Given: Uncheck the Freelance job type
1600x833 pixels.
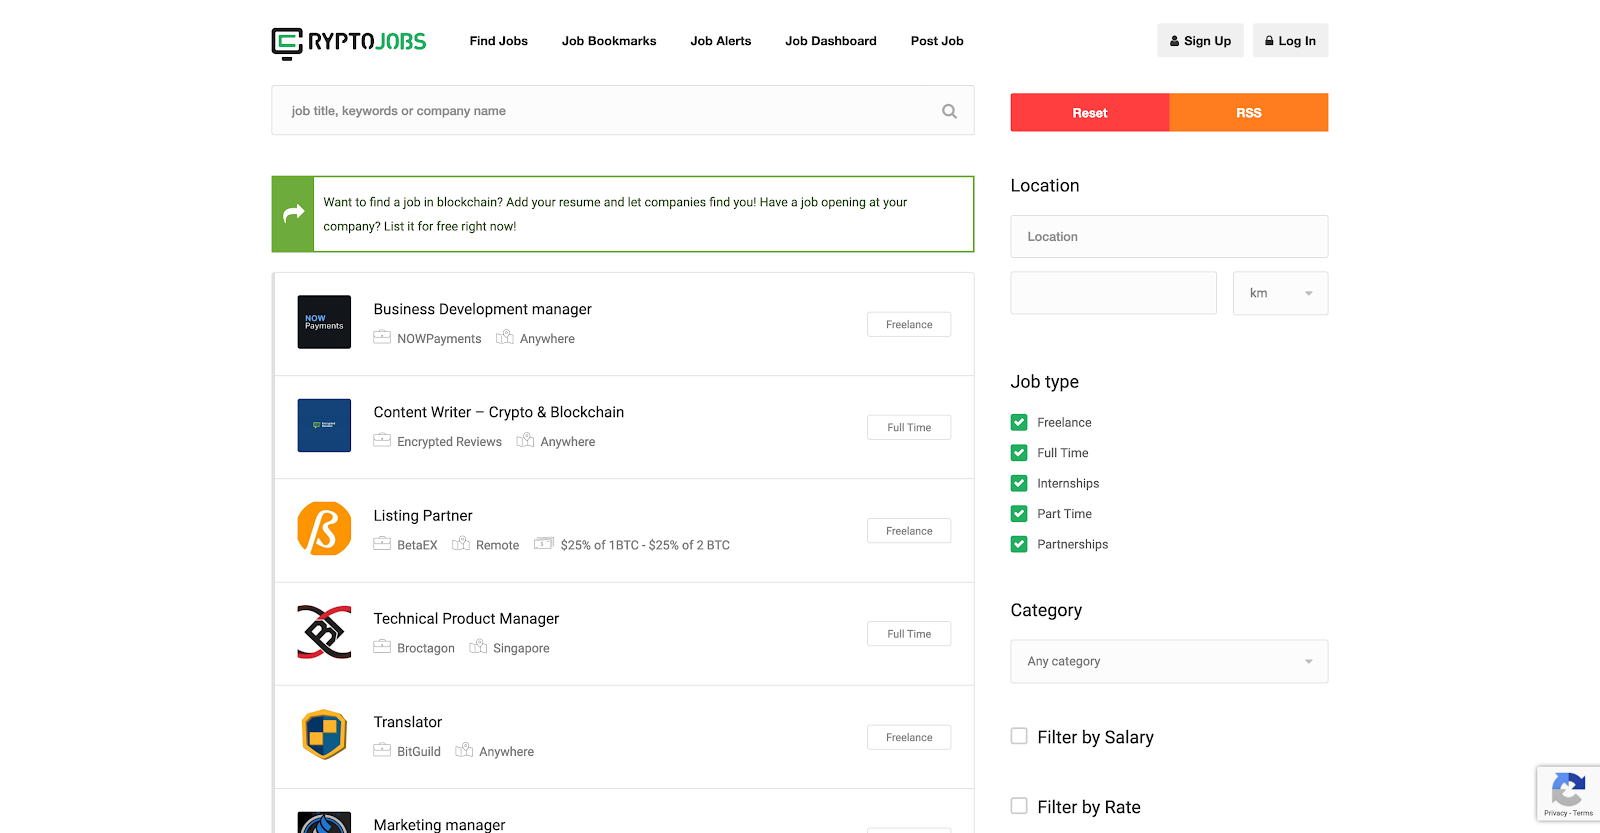Looking at the screenshot, I should pyautogui.click(x=1019, y=422).
